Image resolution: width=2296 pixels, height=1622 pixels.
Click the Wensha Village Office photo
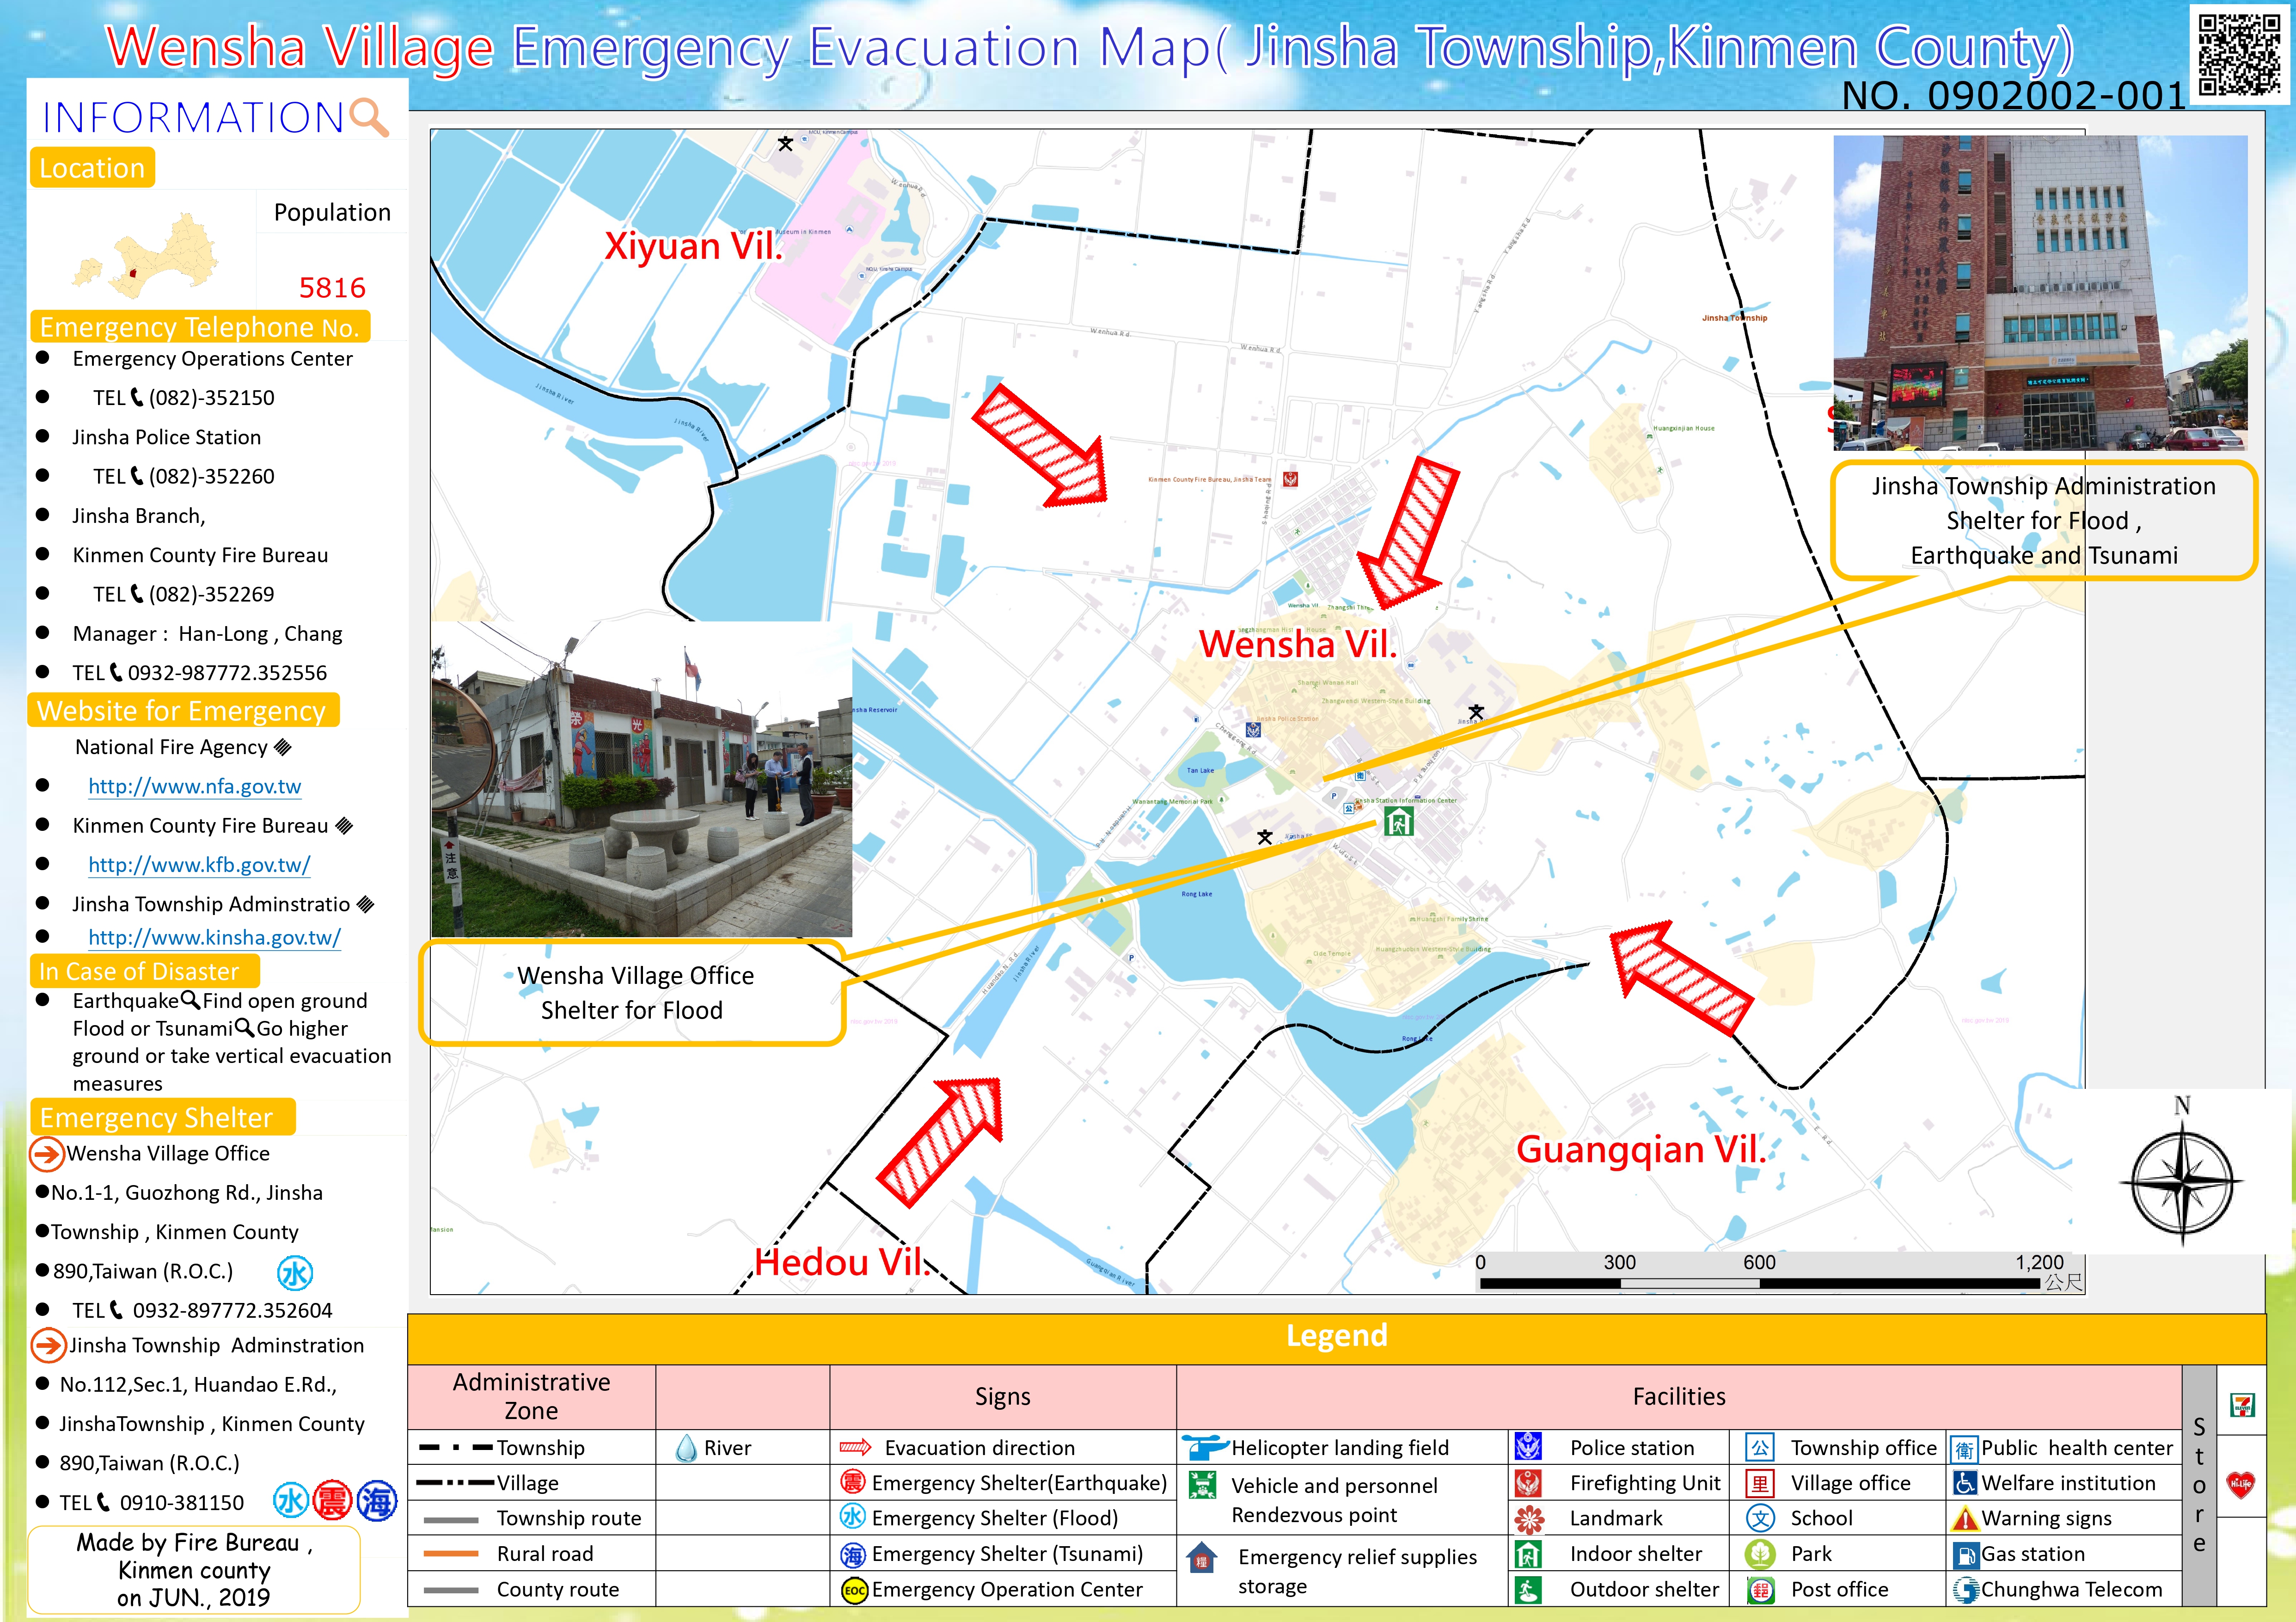click(x=641, y=779)
